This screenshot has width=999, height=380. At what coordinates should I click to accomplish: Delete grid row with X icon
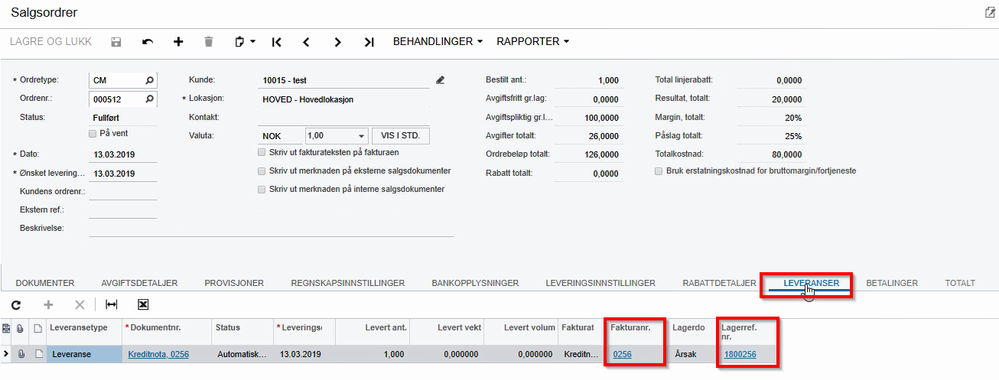[x=80, y=305]
